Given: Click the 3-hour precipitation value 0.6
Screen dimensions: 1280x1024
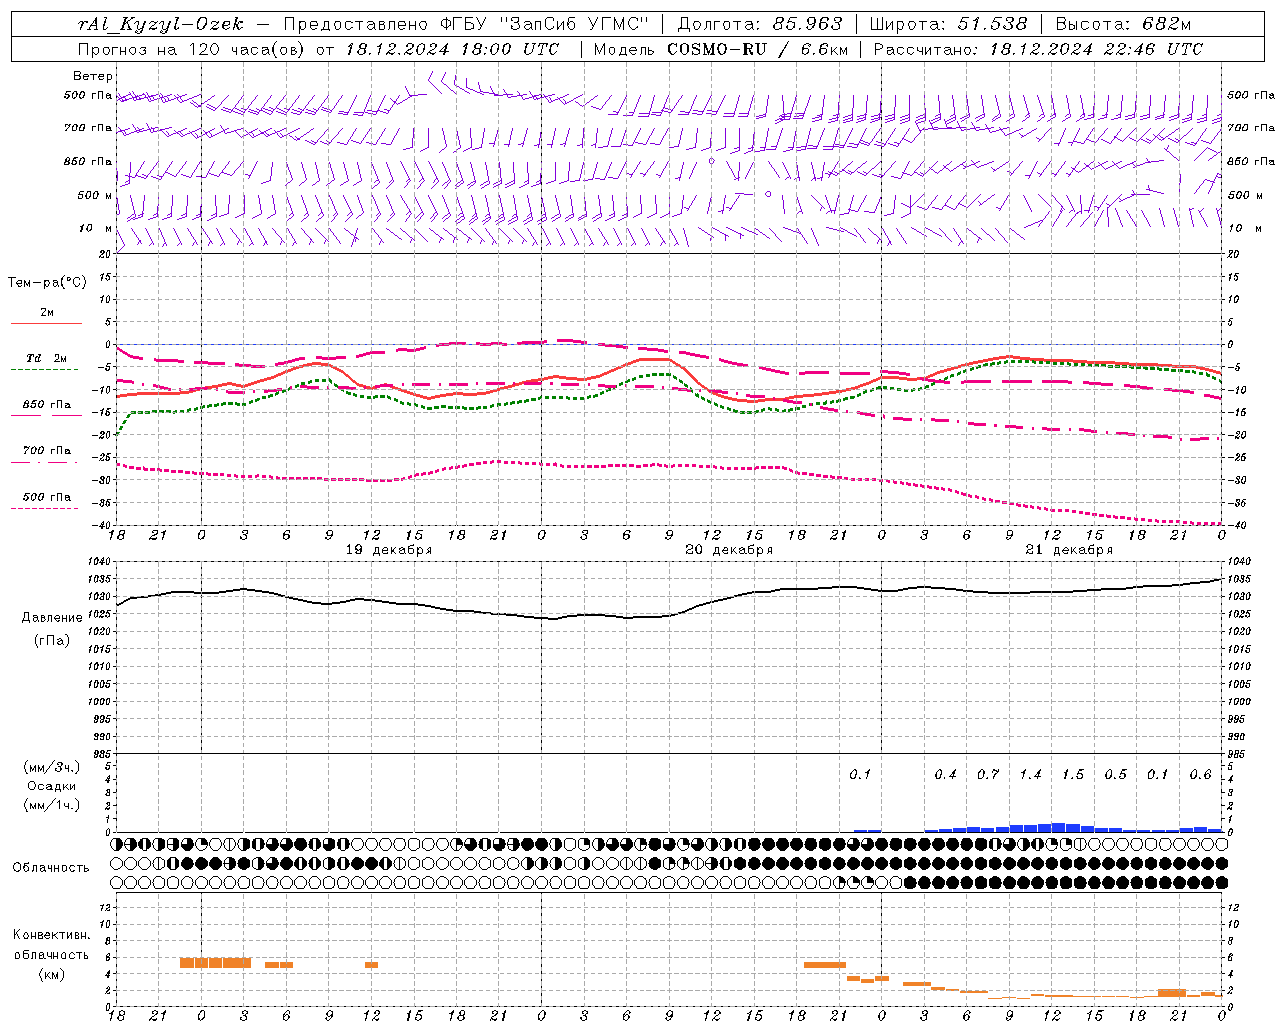Looking at the screenshot, I should coord(1200,775).
